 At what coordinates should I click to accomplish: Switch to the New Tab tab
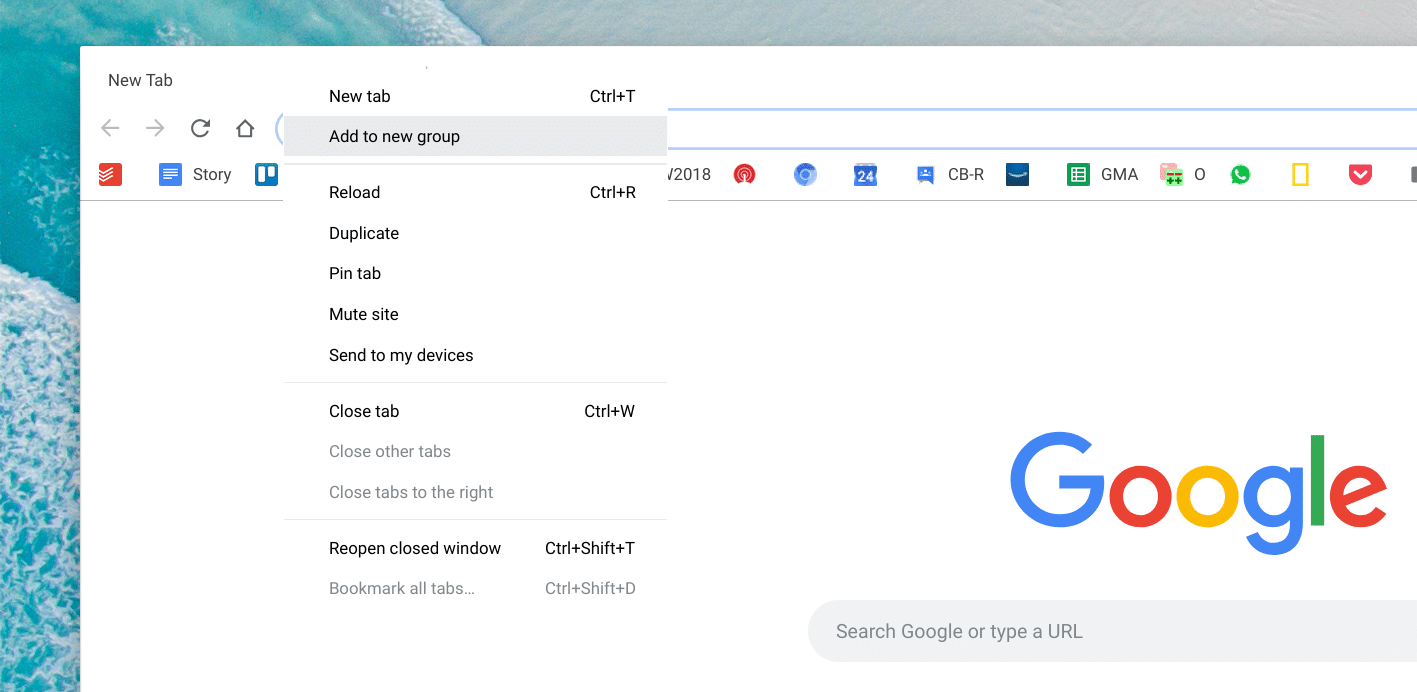coord(140,80)
